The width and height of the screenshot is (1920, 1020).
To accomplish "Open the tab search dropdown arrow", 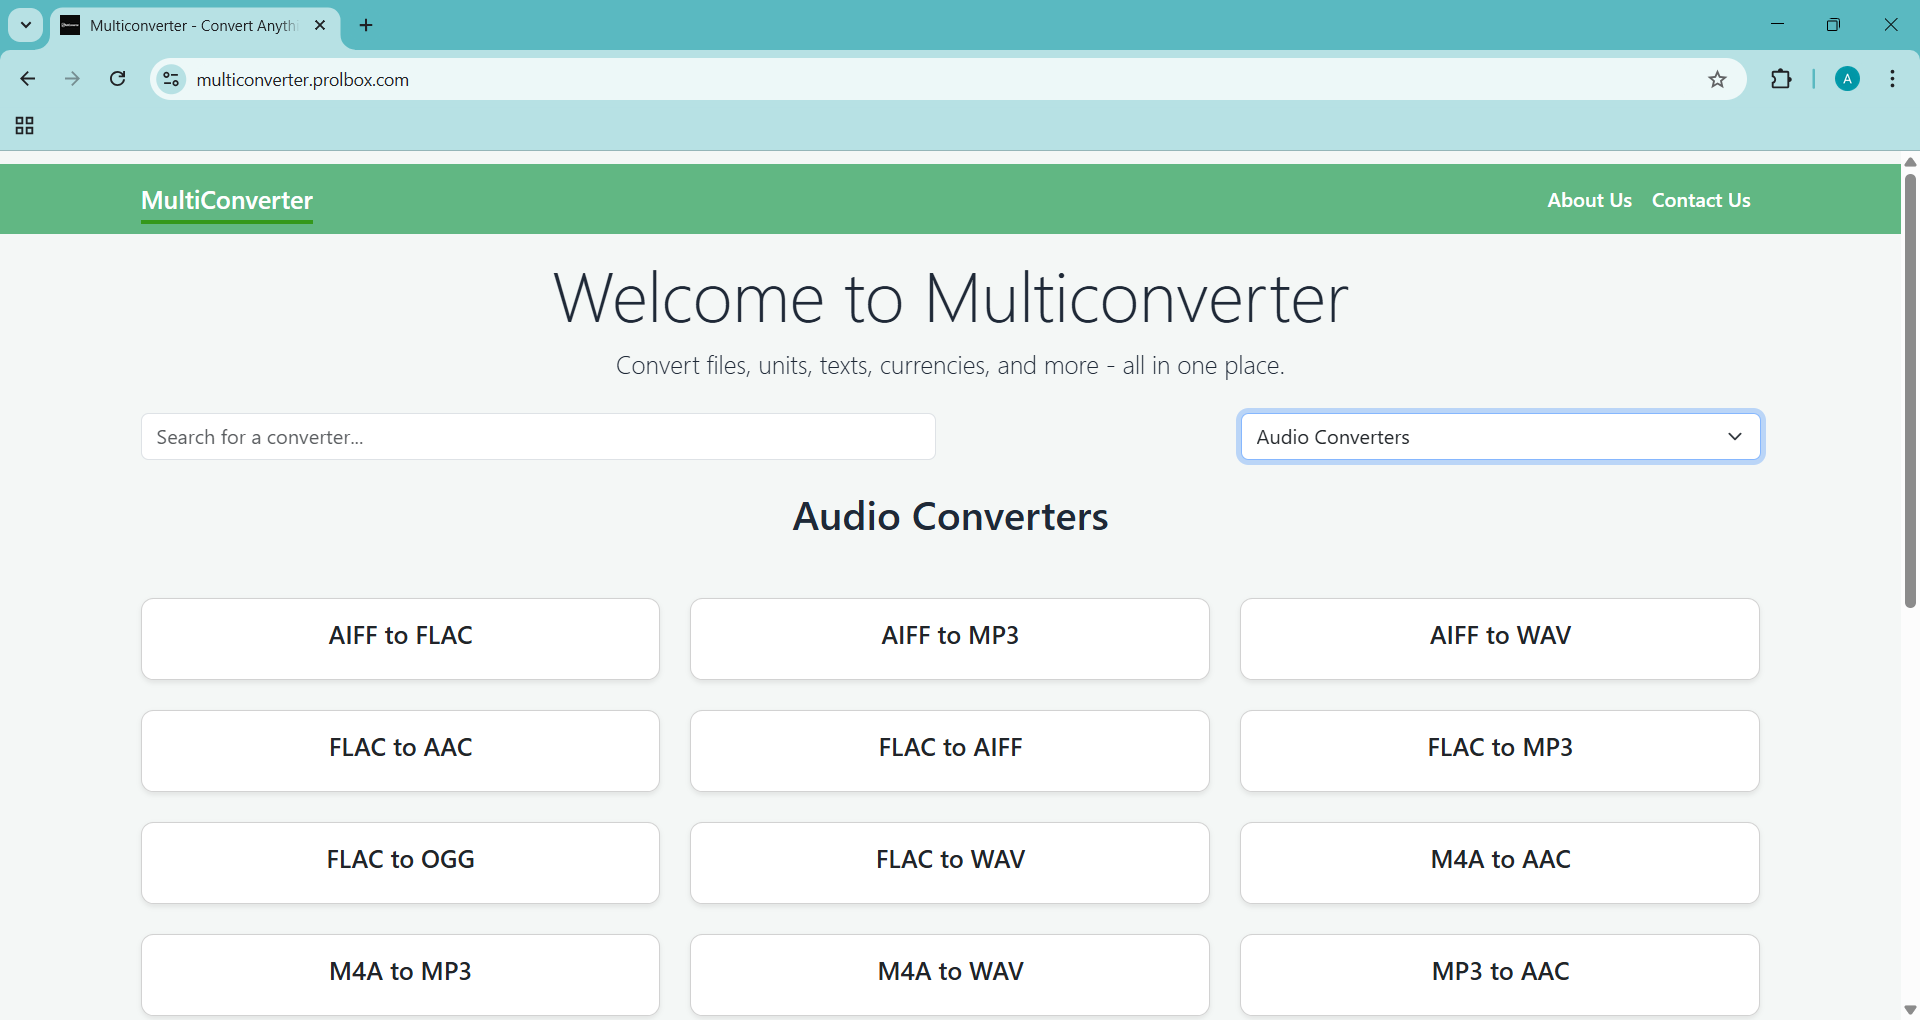I will point(26,26).
